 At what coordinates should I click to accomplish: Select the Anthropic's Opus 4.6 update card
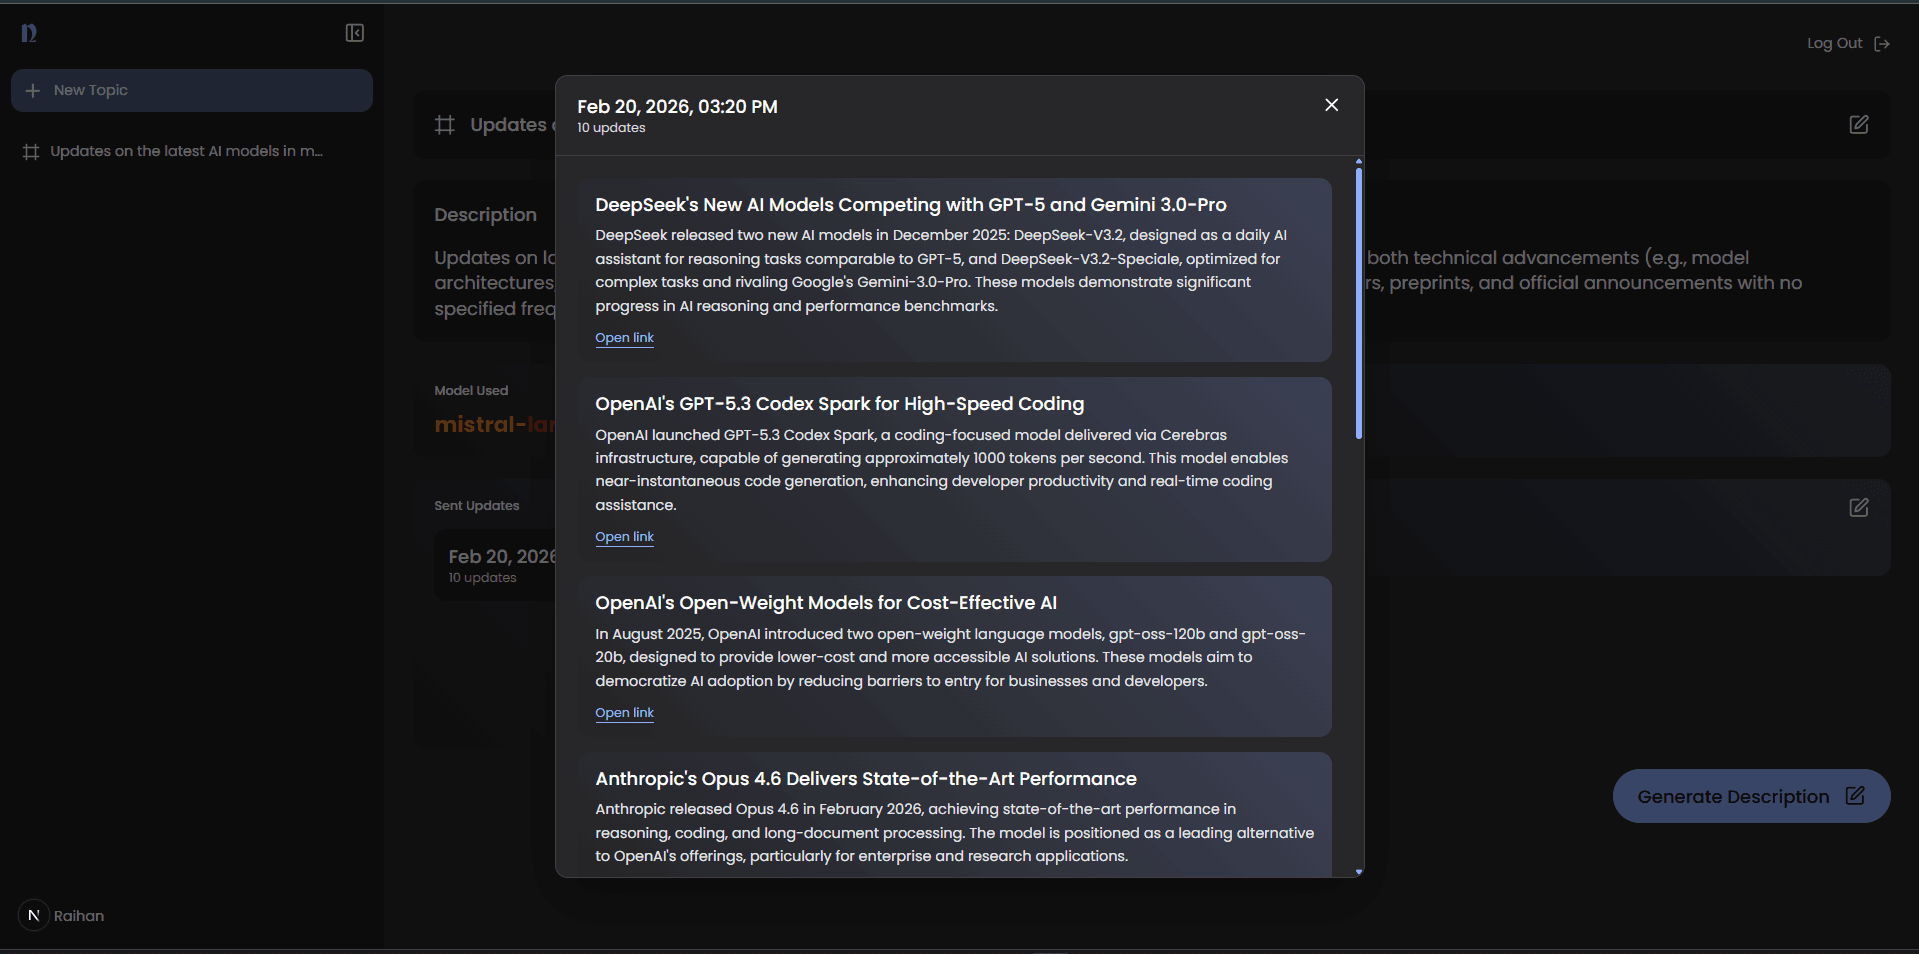click(954, 815)
